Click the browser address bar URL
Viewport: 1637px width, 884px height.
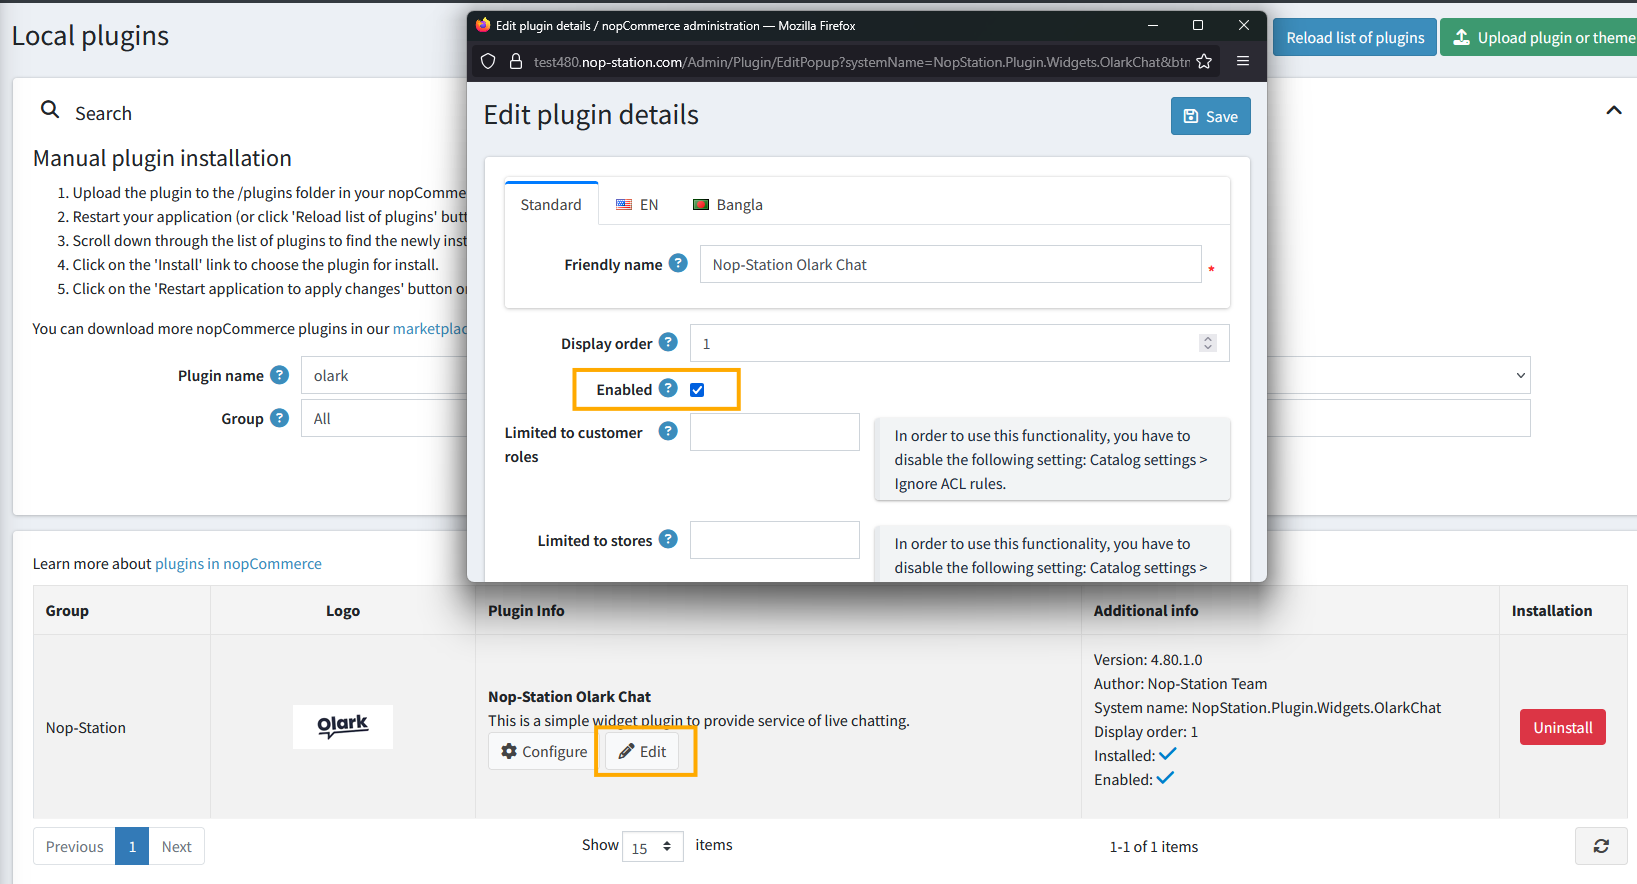pyautogui.click(x=861, y=62)
